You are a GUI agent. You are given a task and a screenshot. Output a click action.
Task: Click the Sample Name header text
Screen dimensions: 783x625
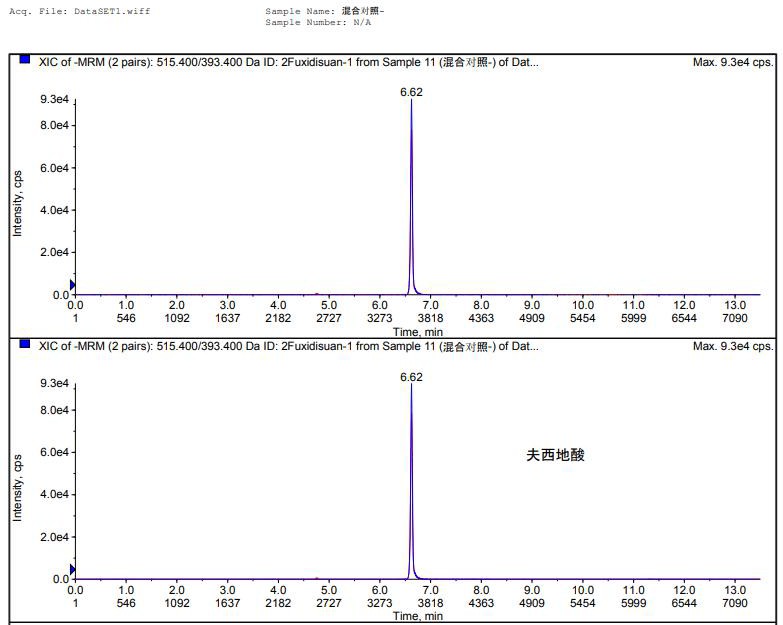point(324,11)
